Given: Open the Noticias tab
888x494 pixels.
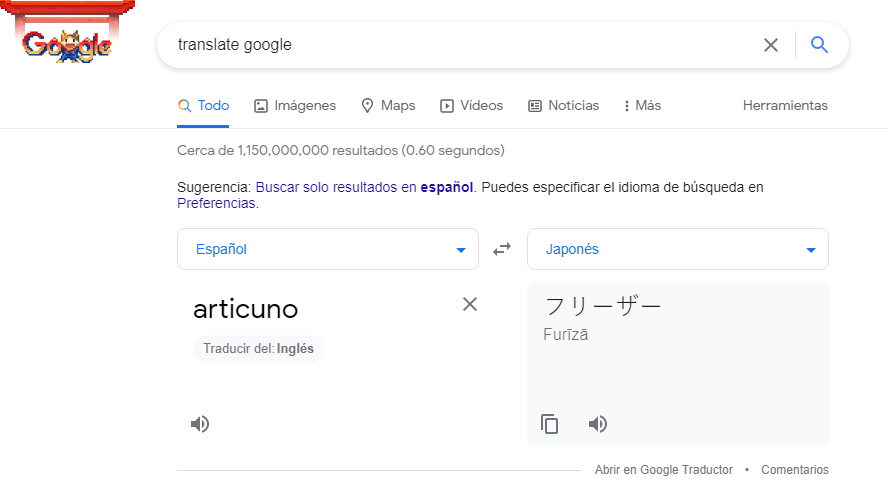Looking at the screenshot, I should click(x=563, y=106).
